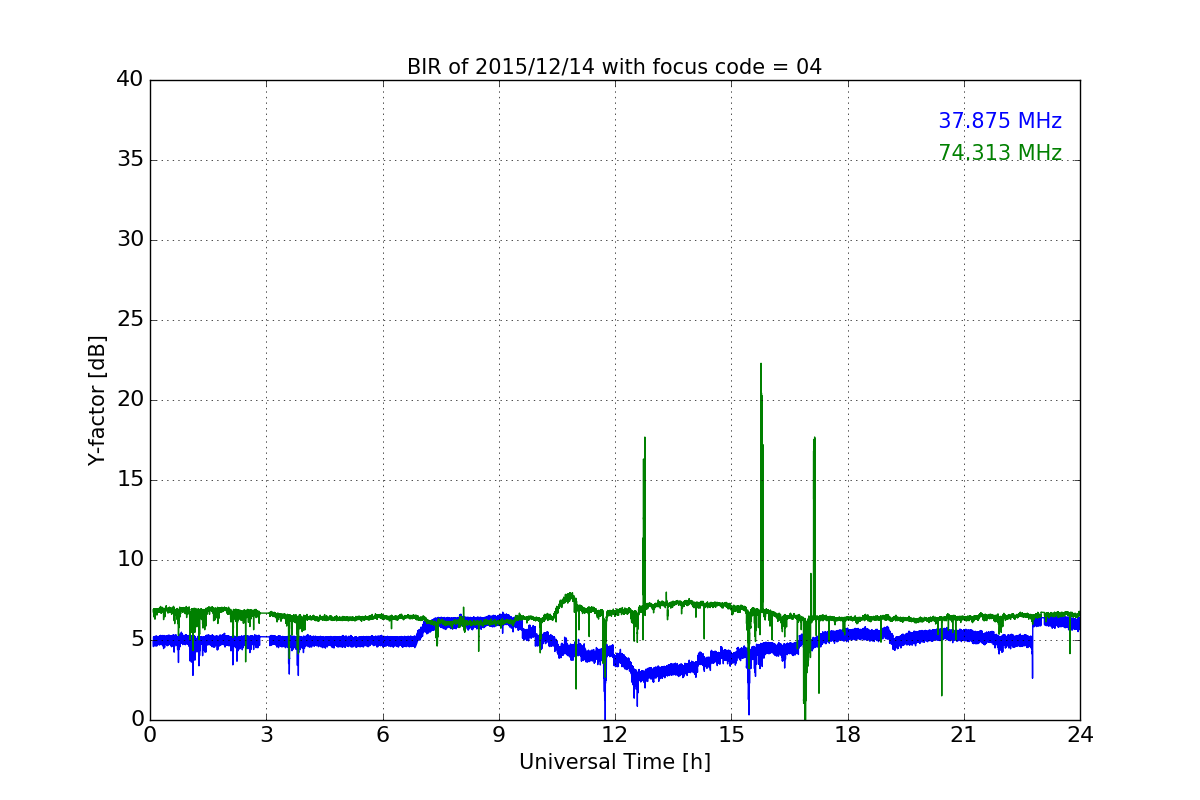This screenshot has height=800, width=1200.
Task: Click x-axis tick label 12
Action: tap(615, 735)
